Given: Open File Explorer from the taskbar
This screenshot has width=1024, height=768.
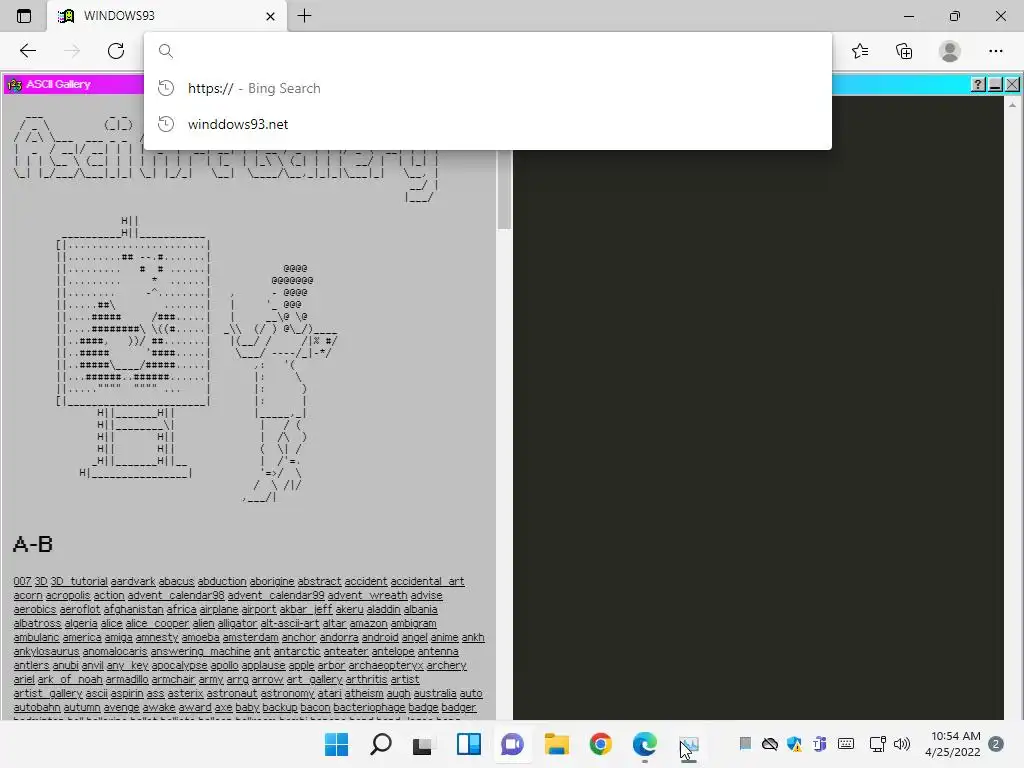Looking at the screenshot, I should [556, 744].
